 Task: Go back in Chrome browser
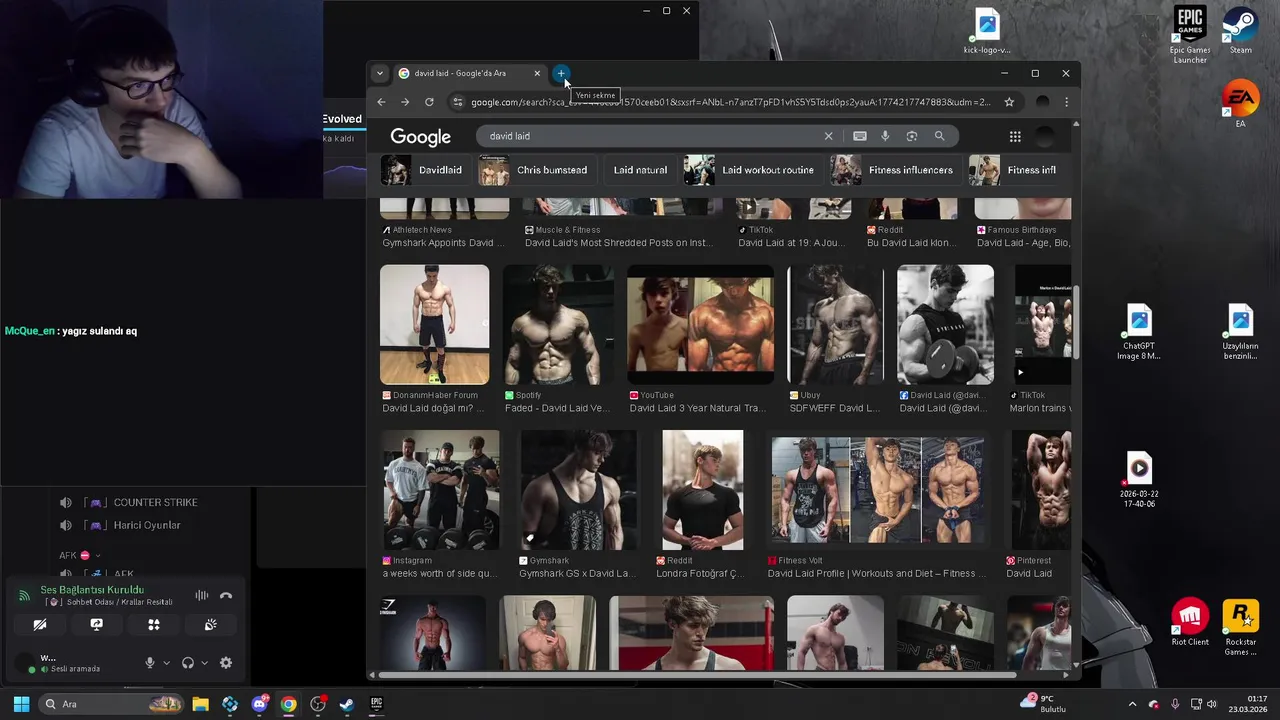381,102
